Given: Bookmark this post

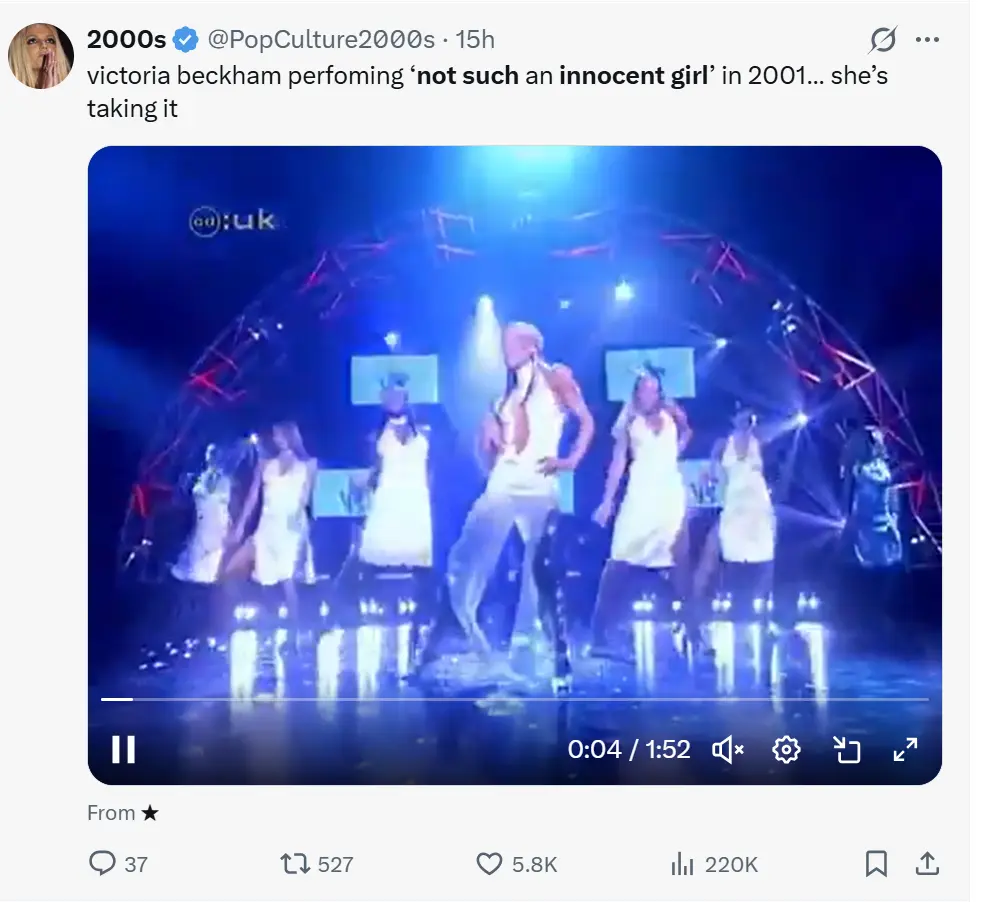Looking at the screenshot, I should coord(876,864).
